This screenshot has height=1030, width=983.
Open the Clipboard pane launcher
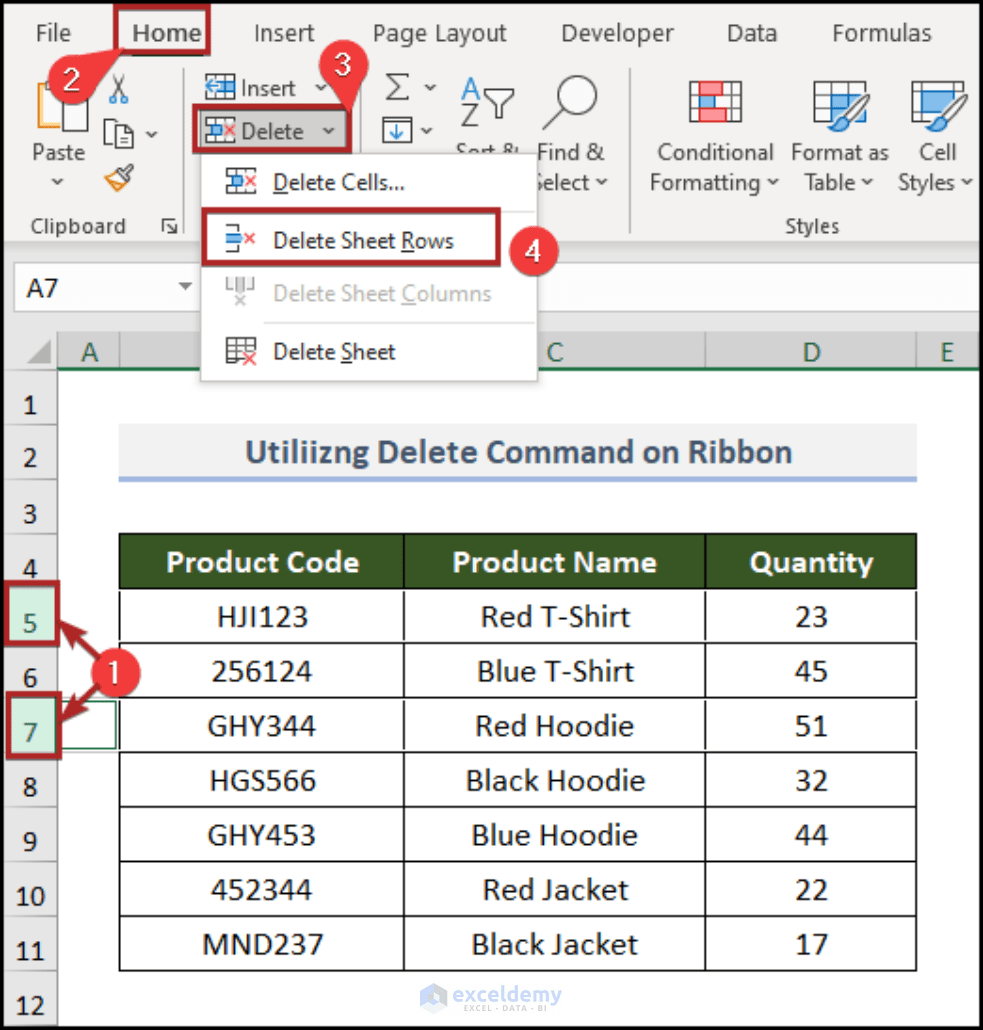click(170, 224)
